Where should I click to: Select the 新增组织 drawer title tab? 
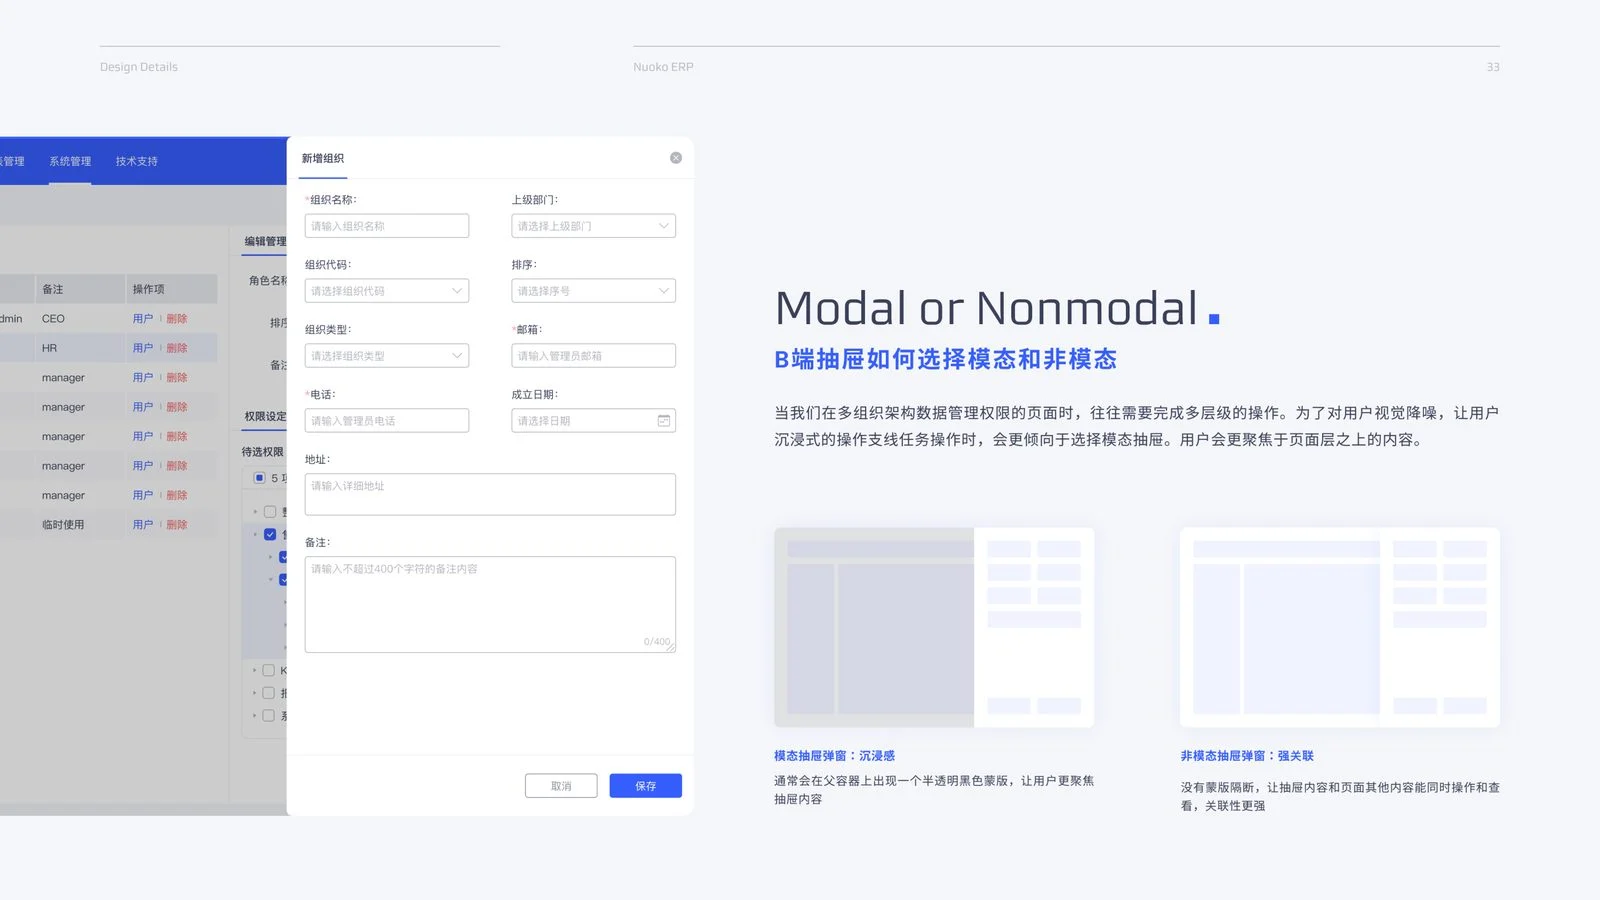point(323,159)
